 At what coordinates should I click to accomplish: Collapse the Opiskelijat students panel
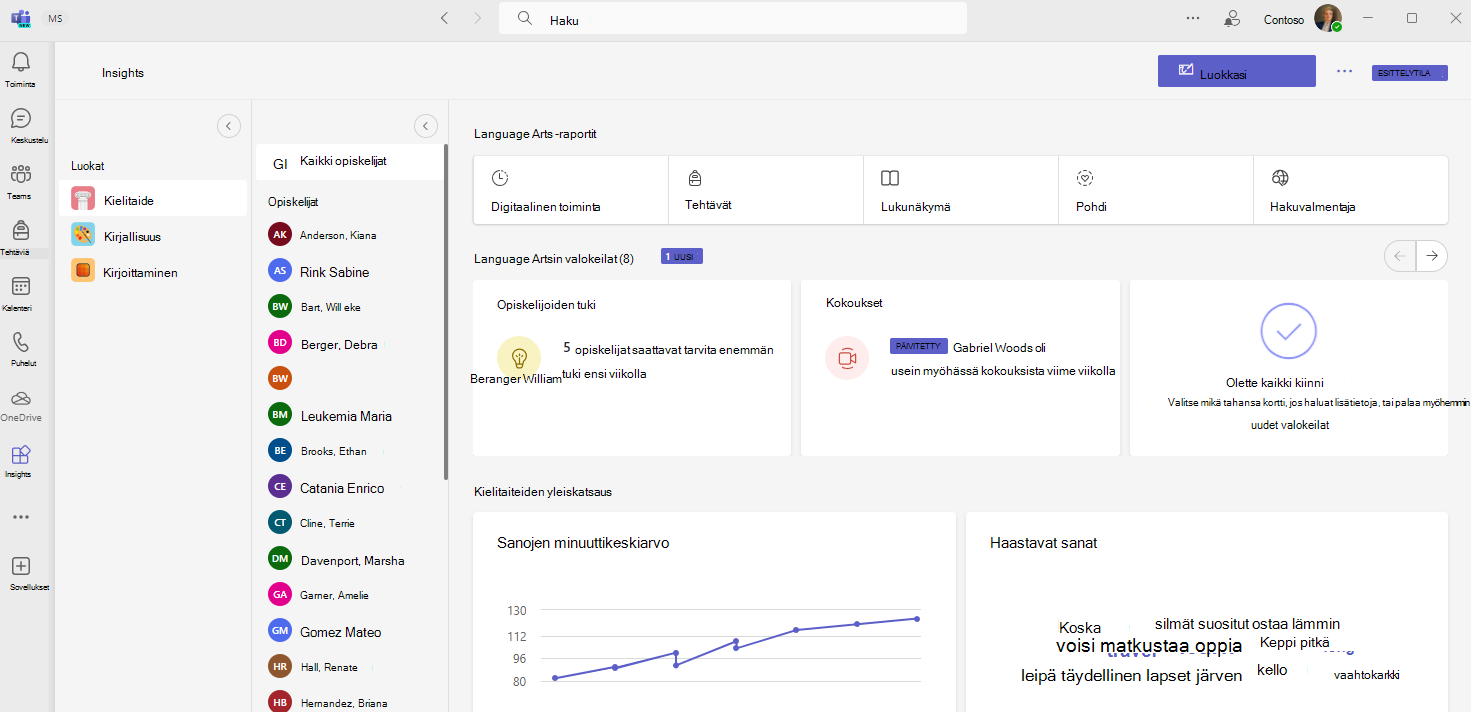[x=425, y=126]
